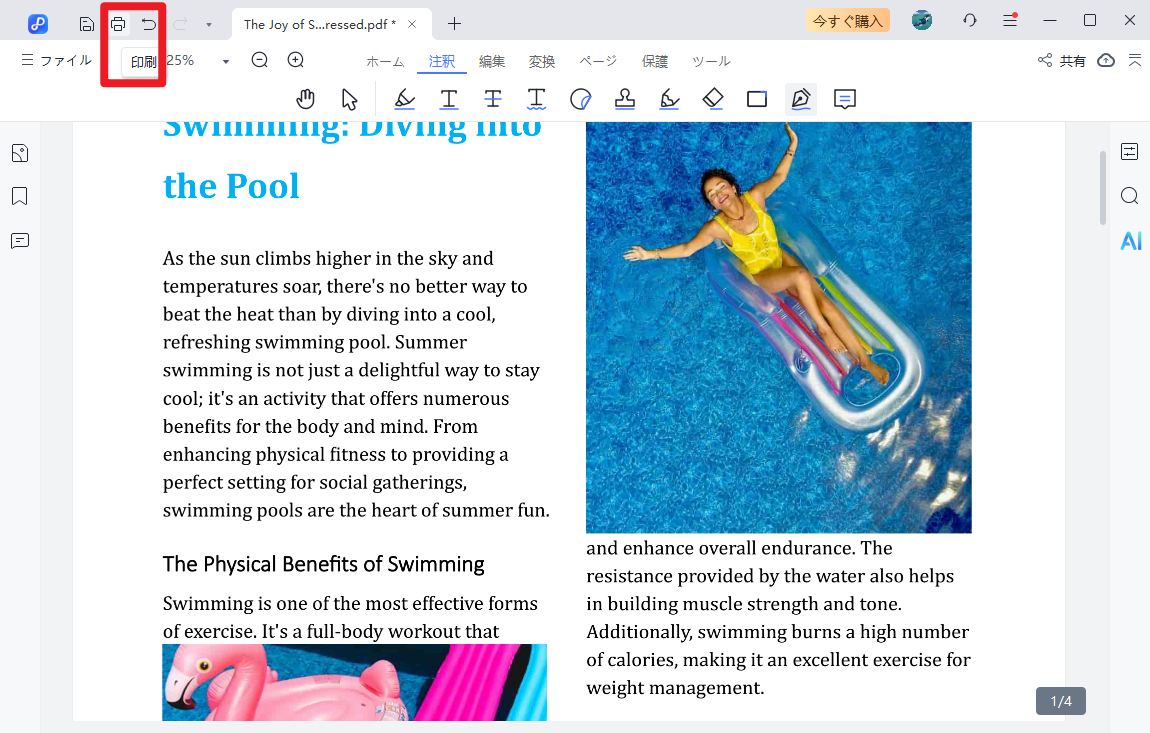Switch to the 編集 tab
This screenshot has height=733, width=1150.
(492, 61)
